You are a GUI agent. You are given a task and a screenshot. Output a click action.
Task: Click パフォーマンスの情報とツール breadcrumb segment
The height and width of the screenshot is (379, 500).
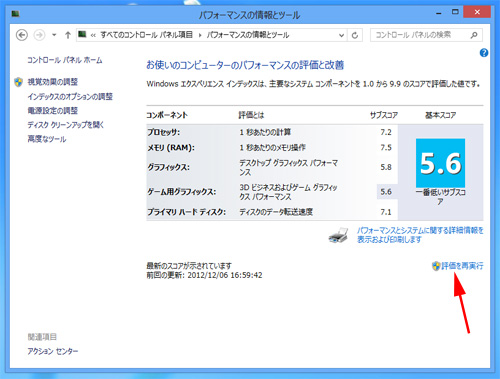[248, 35]
